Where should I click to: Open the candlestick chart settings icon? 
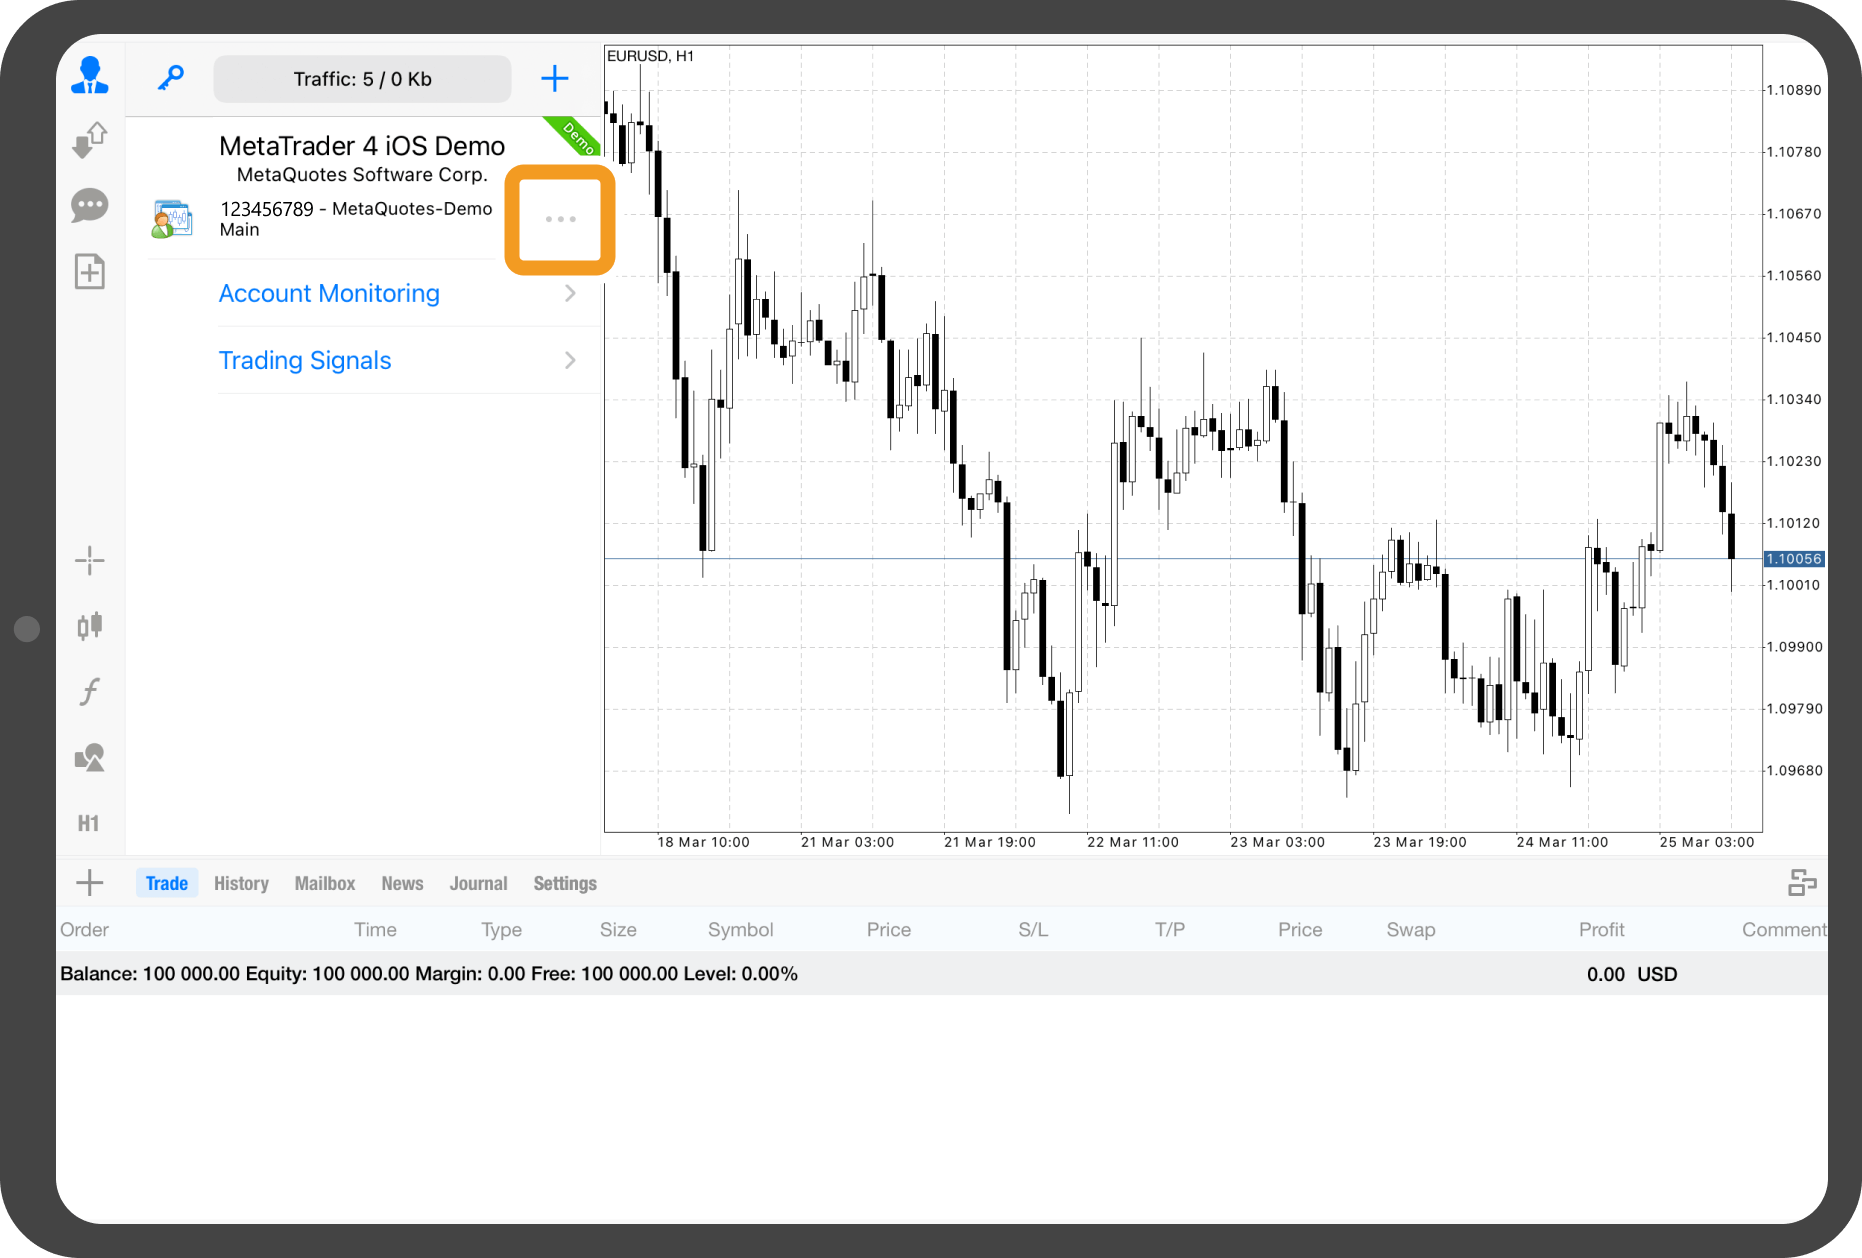(90, 626)
